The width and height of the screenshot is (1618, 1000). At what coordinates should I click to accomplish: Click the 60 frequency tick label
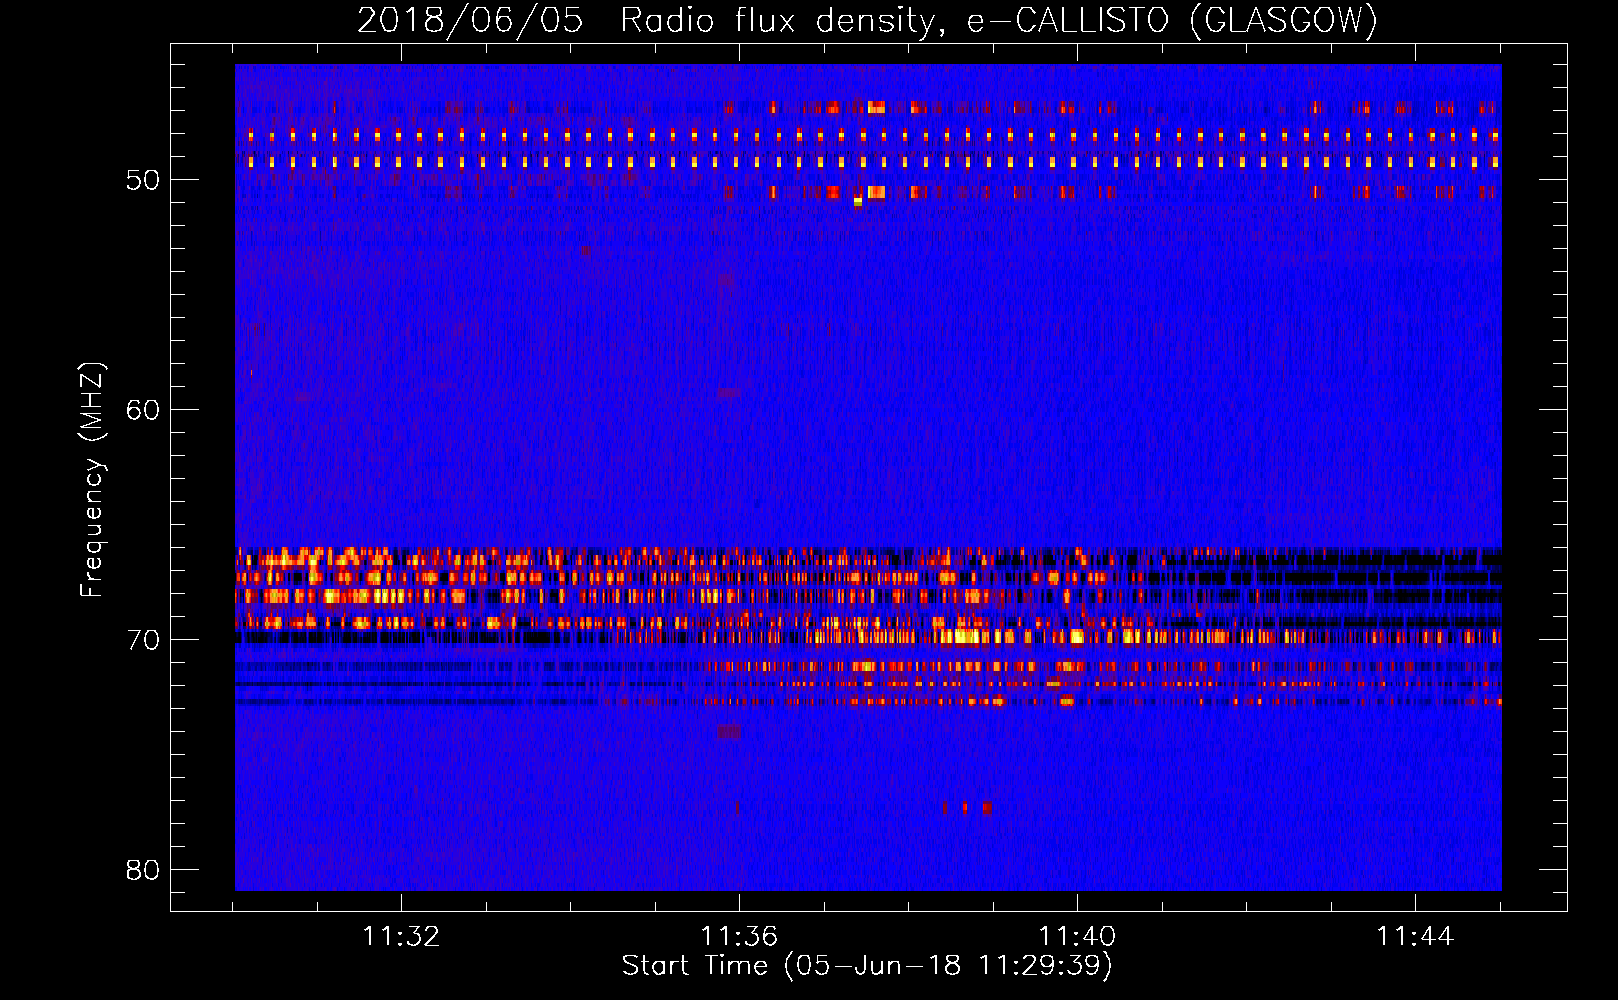point(142,410)
